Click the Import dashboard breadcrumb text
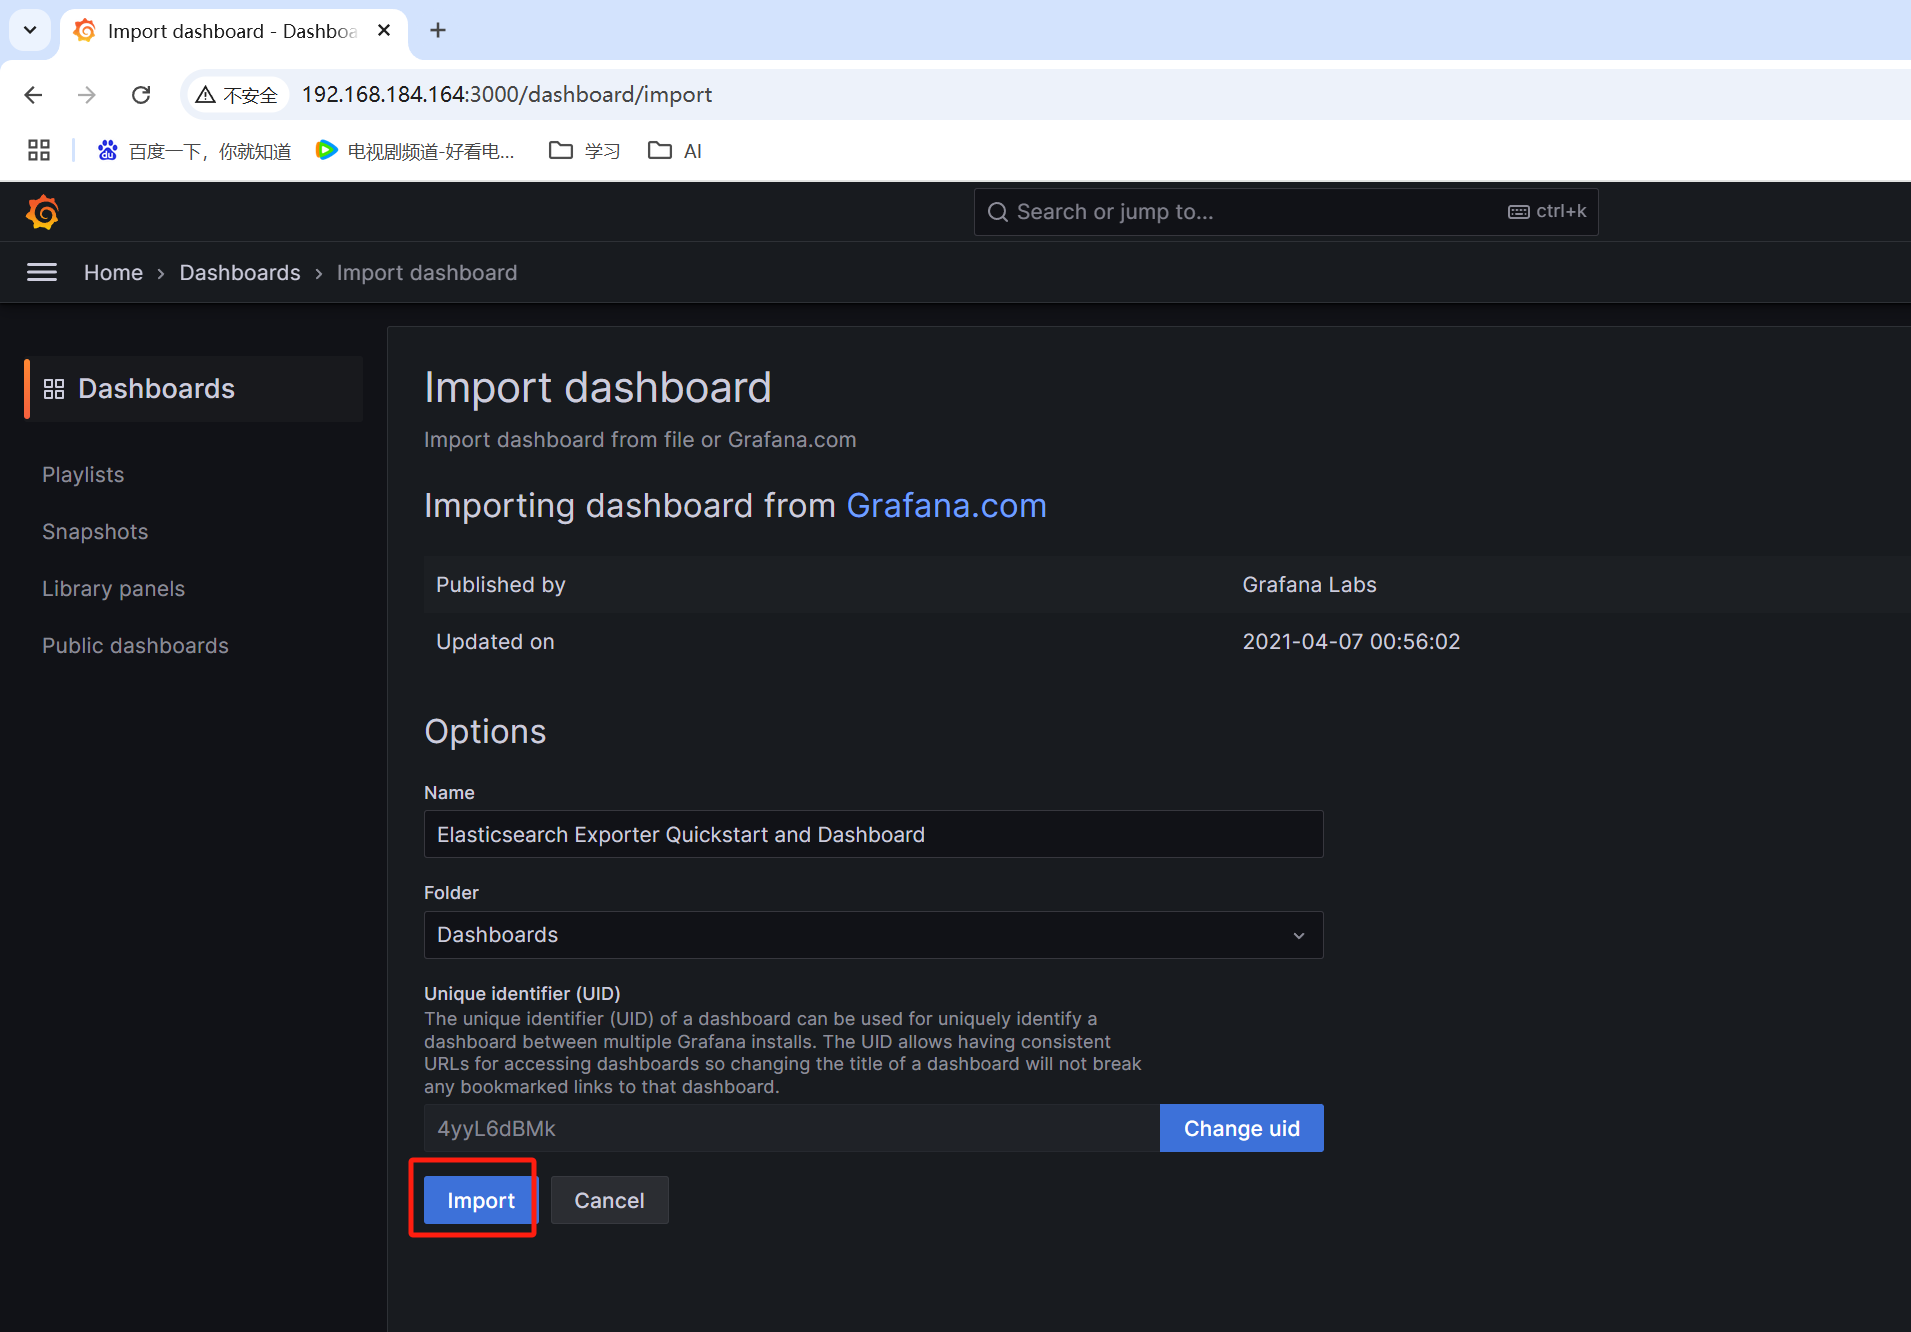This screenshot has width=1911, height=1332. 427,273
